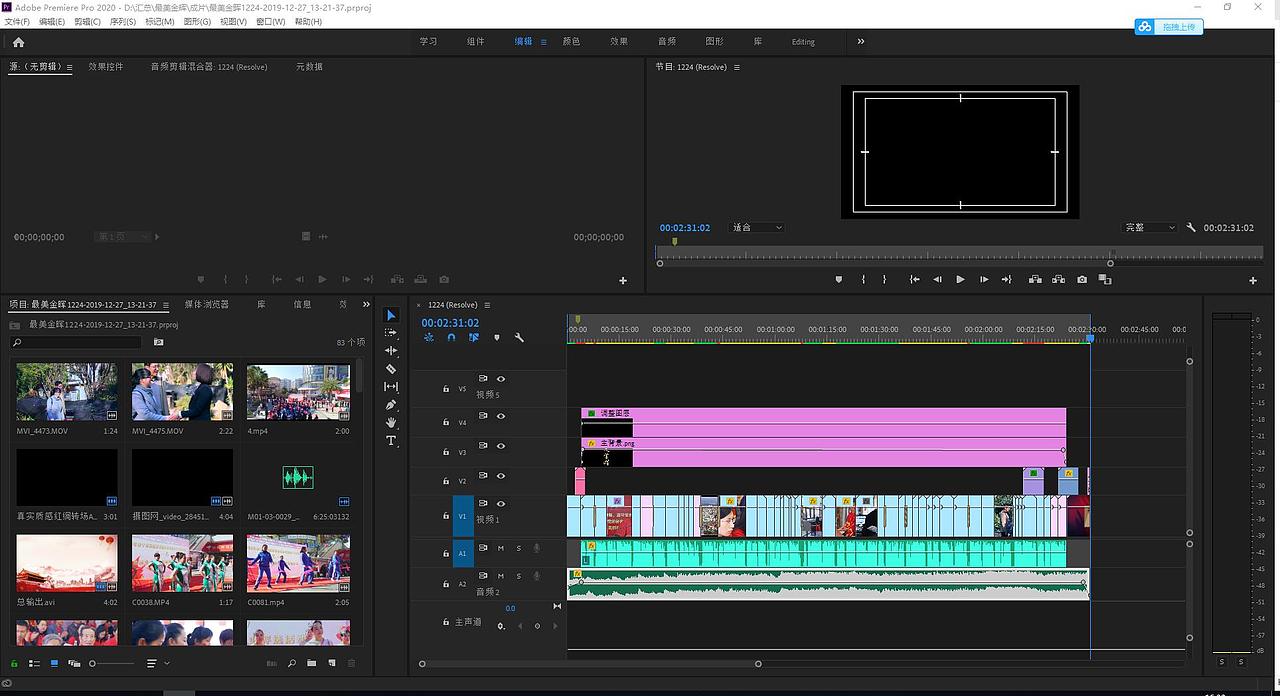This screenshot has width=1280, height=696.
Task: Select the Hand tool
Action: [x=391, y=423]
